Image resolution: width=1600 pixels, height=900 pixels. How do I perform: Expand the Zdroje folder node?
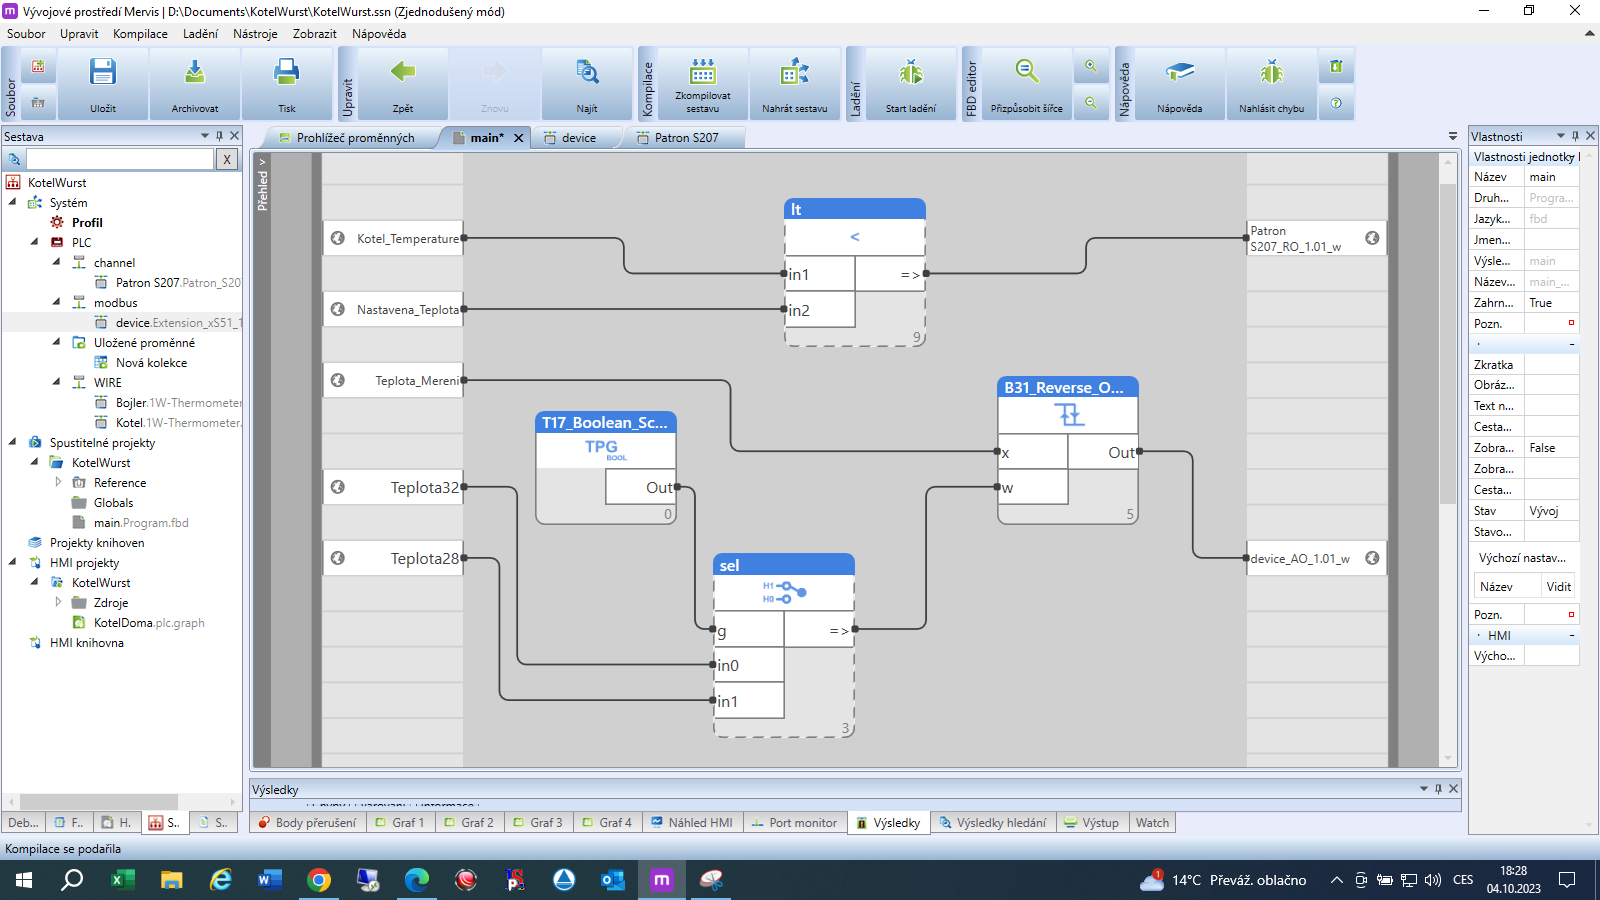[58, 602]
